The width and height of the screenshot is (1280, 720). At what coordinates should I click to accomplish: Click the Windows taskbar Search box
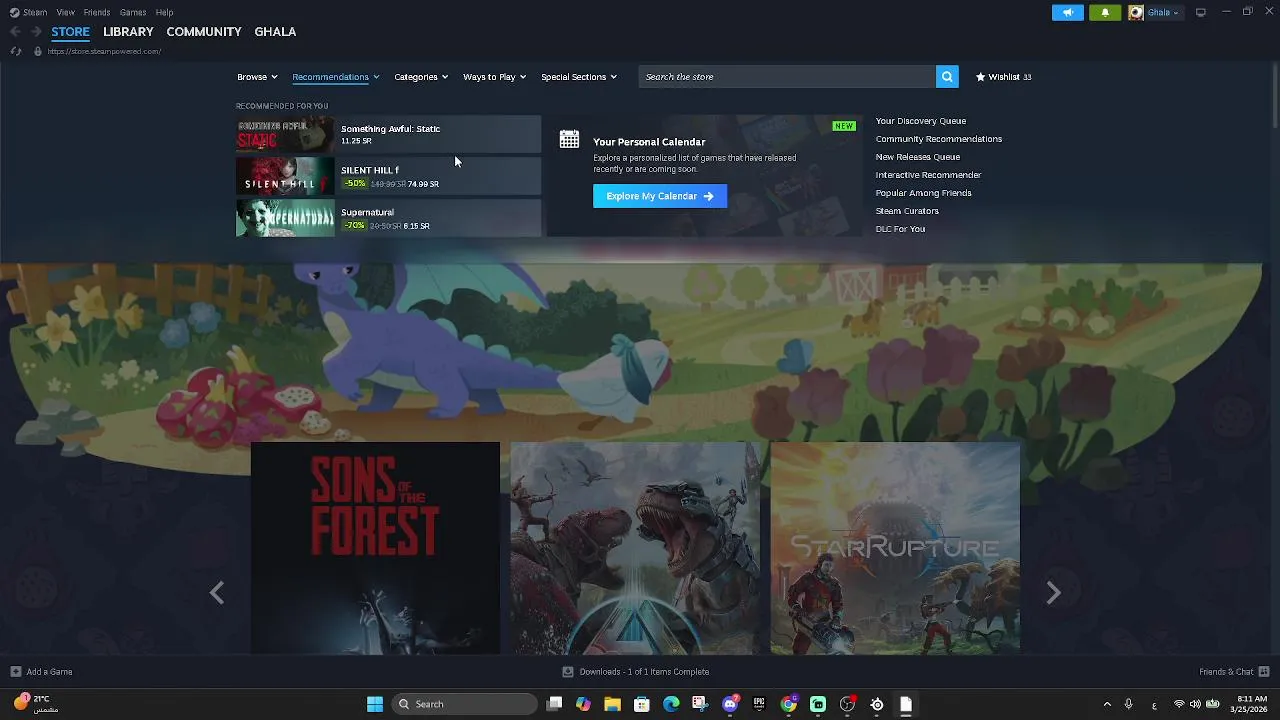point(463,704)
